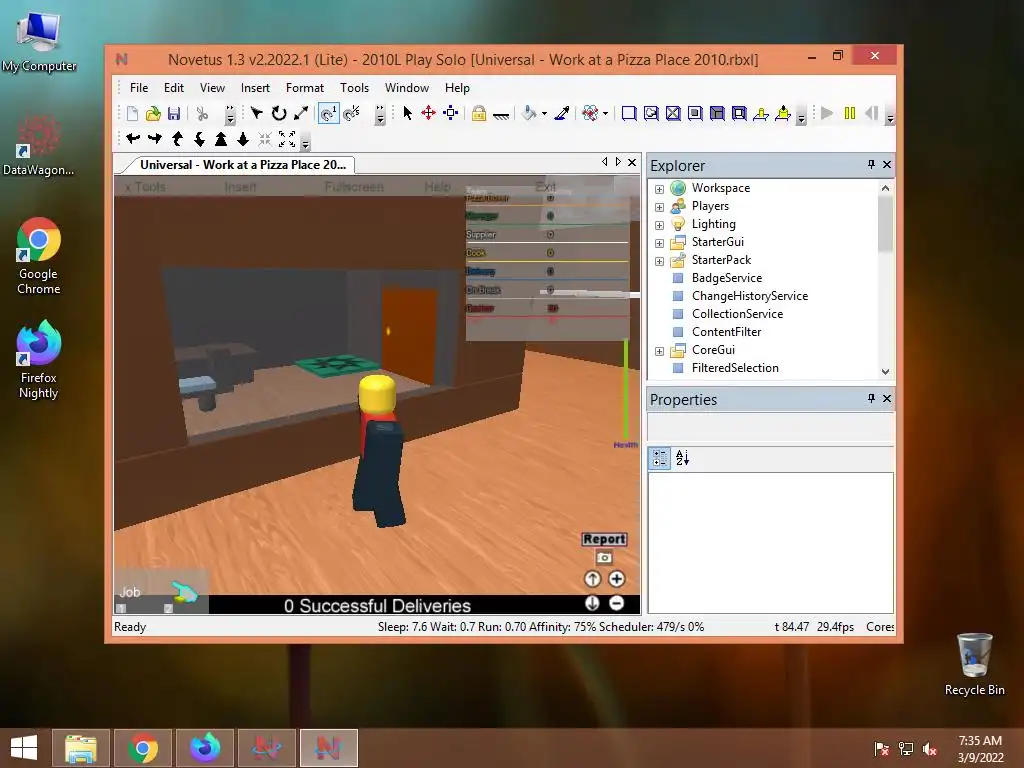Click the camera zoom in plus button
Screen dimensions: 1024x768
tap(616, 579)
